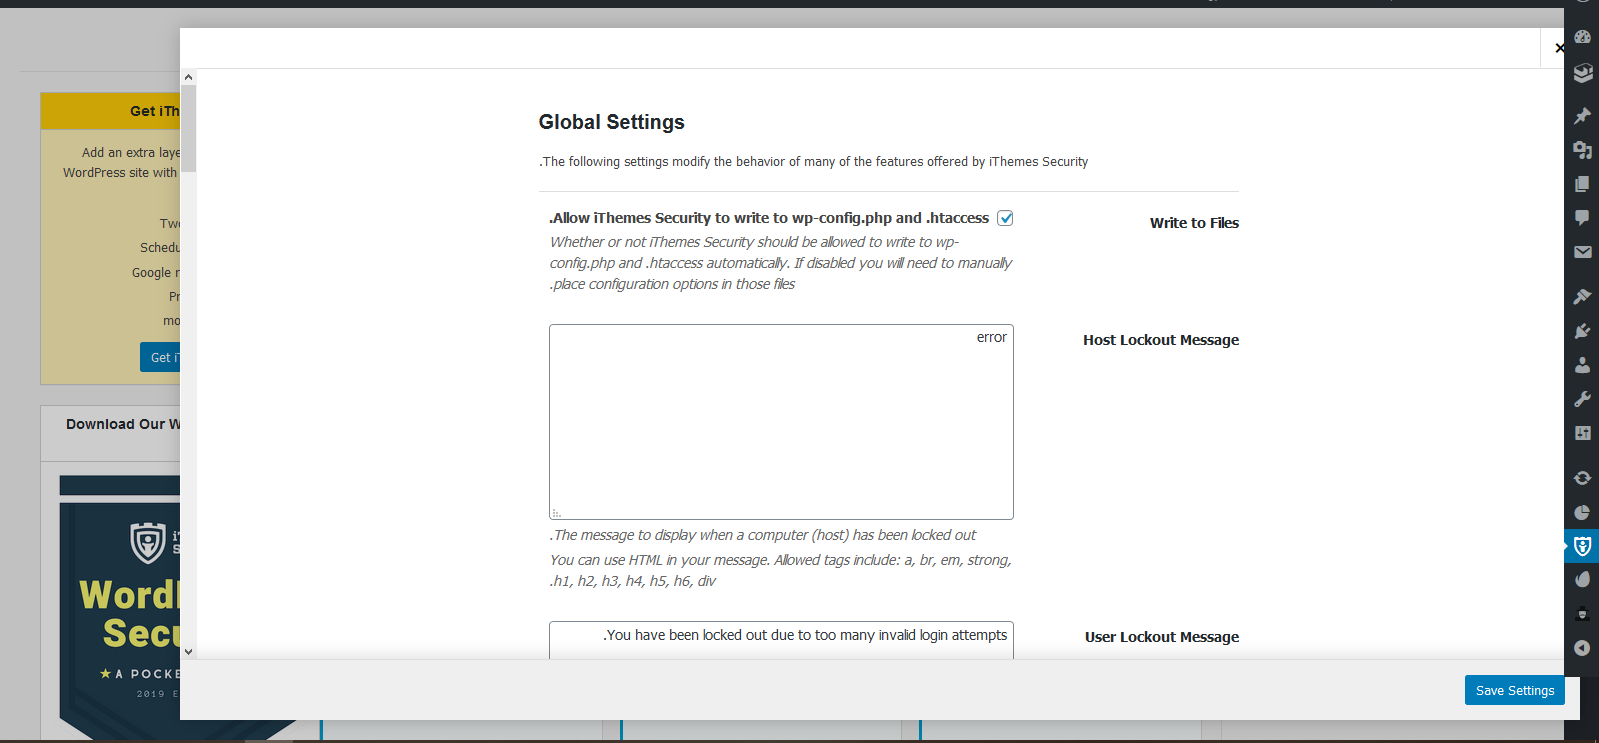Viewport: 1599px width, 743px height.
Task: Click the "Write to Files" label
Action: click(x=1194, y=223)
